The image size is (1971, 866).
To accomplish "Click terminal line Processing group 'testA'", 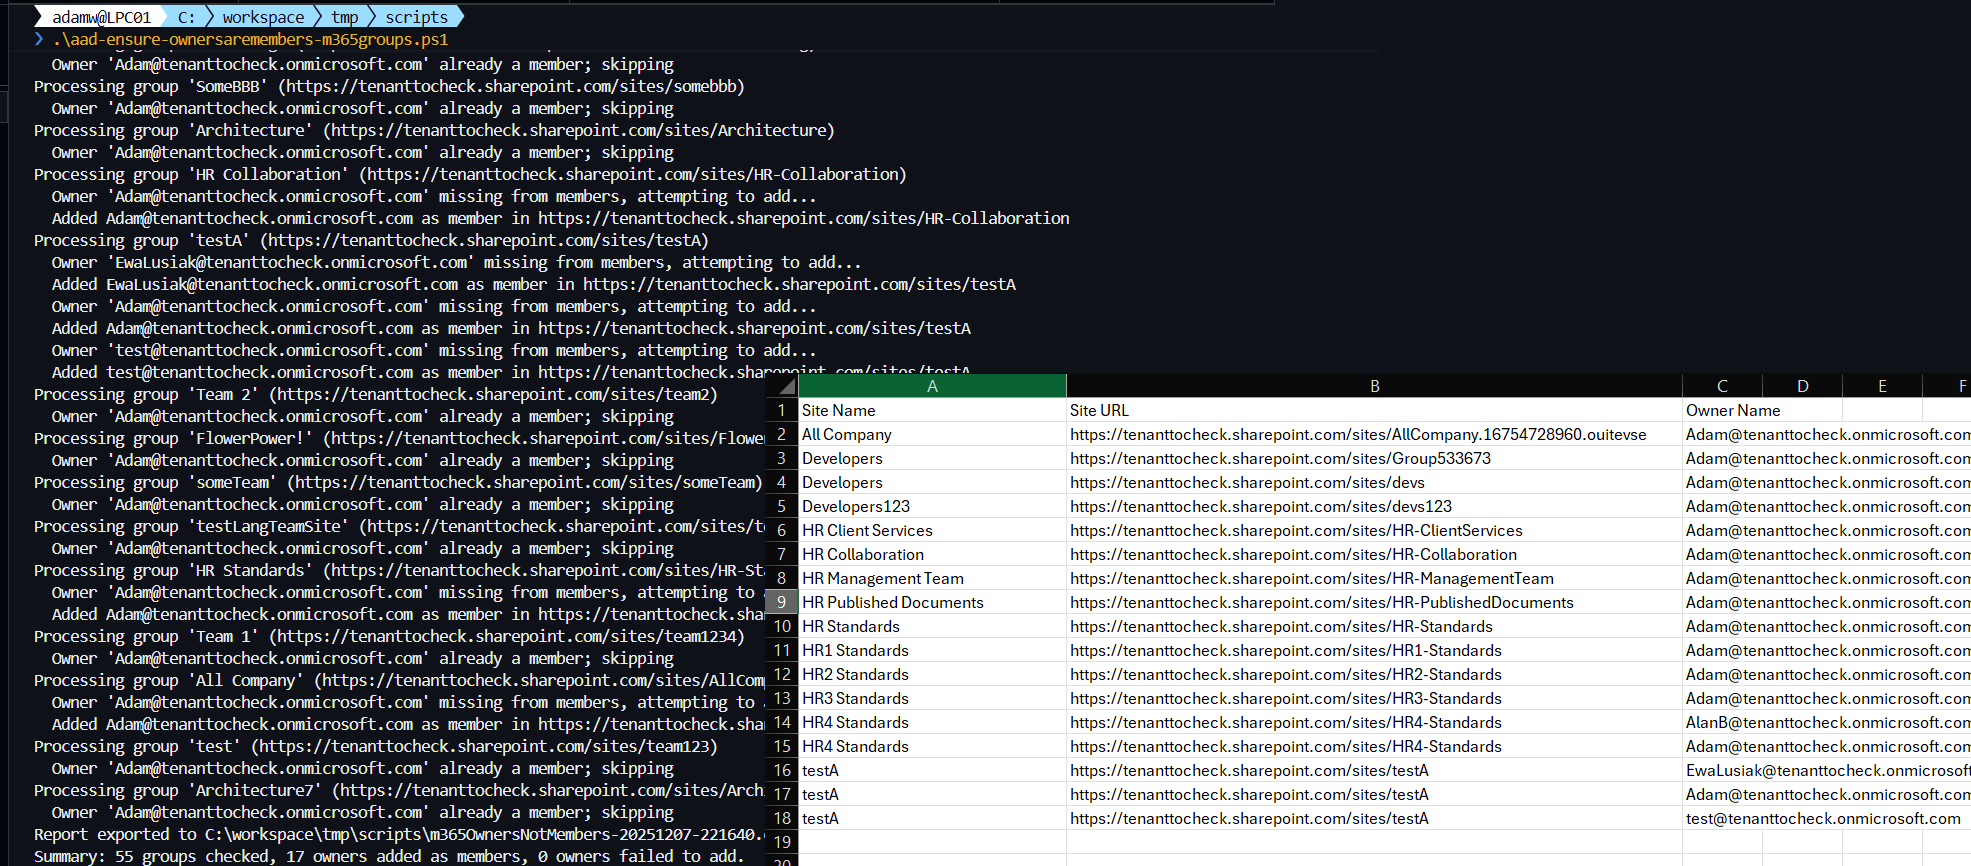I will pyautogui.click(x=371, y=240).
